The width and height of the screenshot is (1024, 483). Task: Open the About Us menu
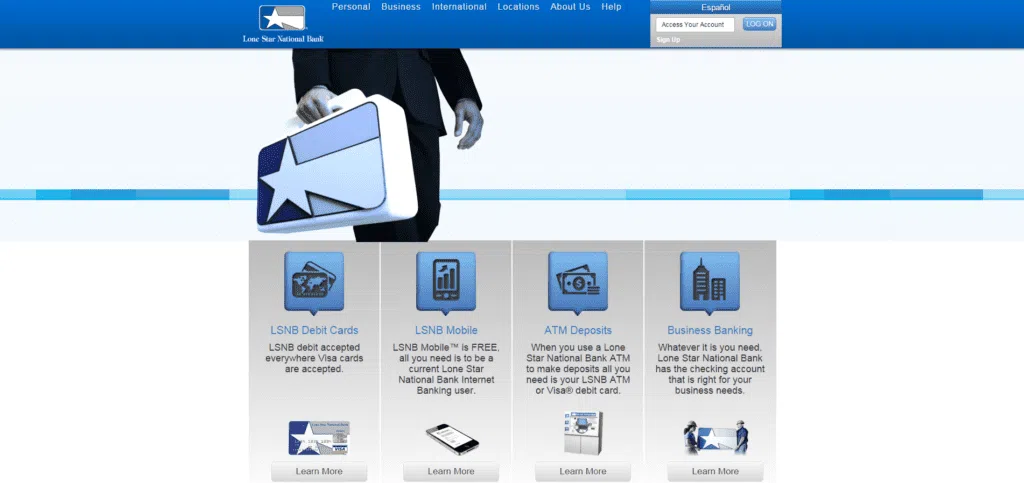(570, 7)
